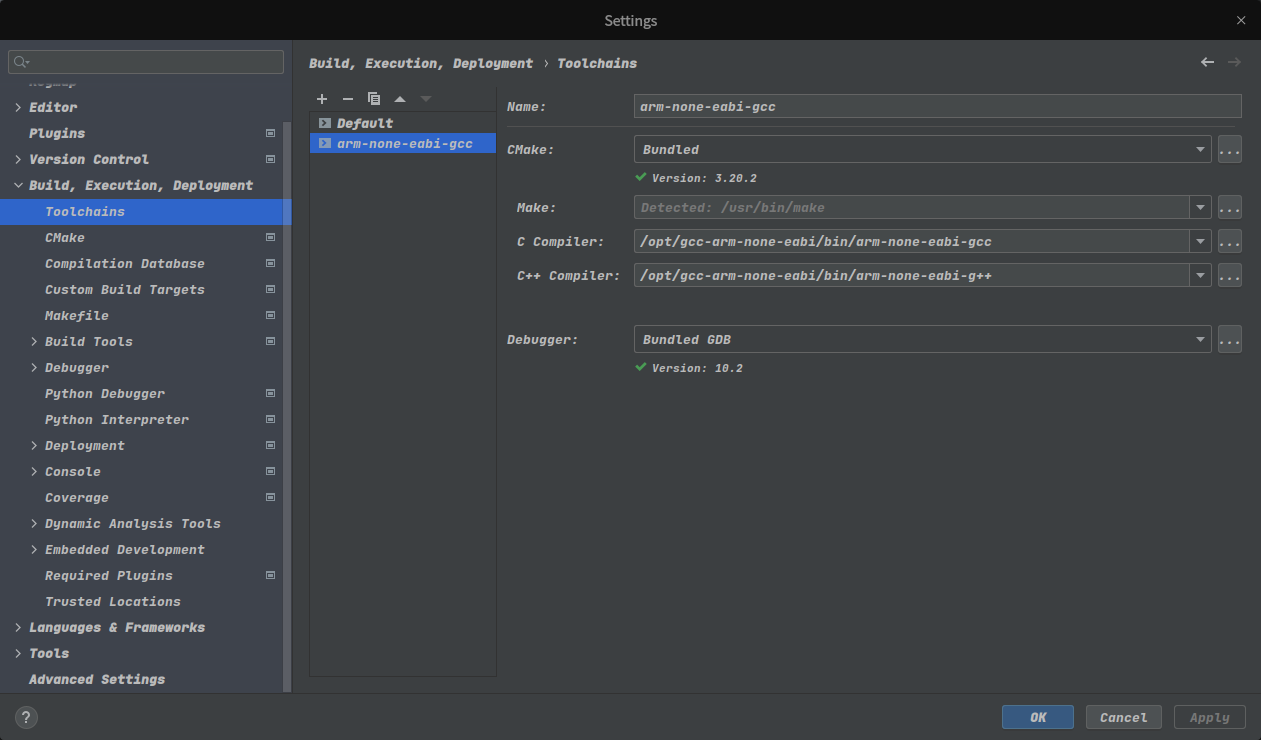Open the C++ Compiler path dropdown
This screenshot has height=740, width=1261.
[1200, 275]
